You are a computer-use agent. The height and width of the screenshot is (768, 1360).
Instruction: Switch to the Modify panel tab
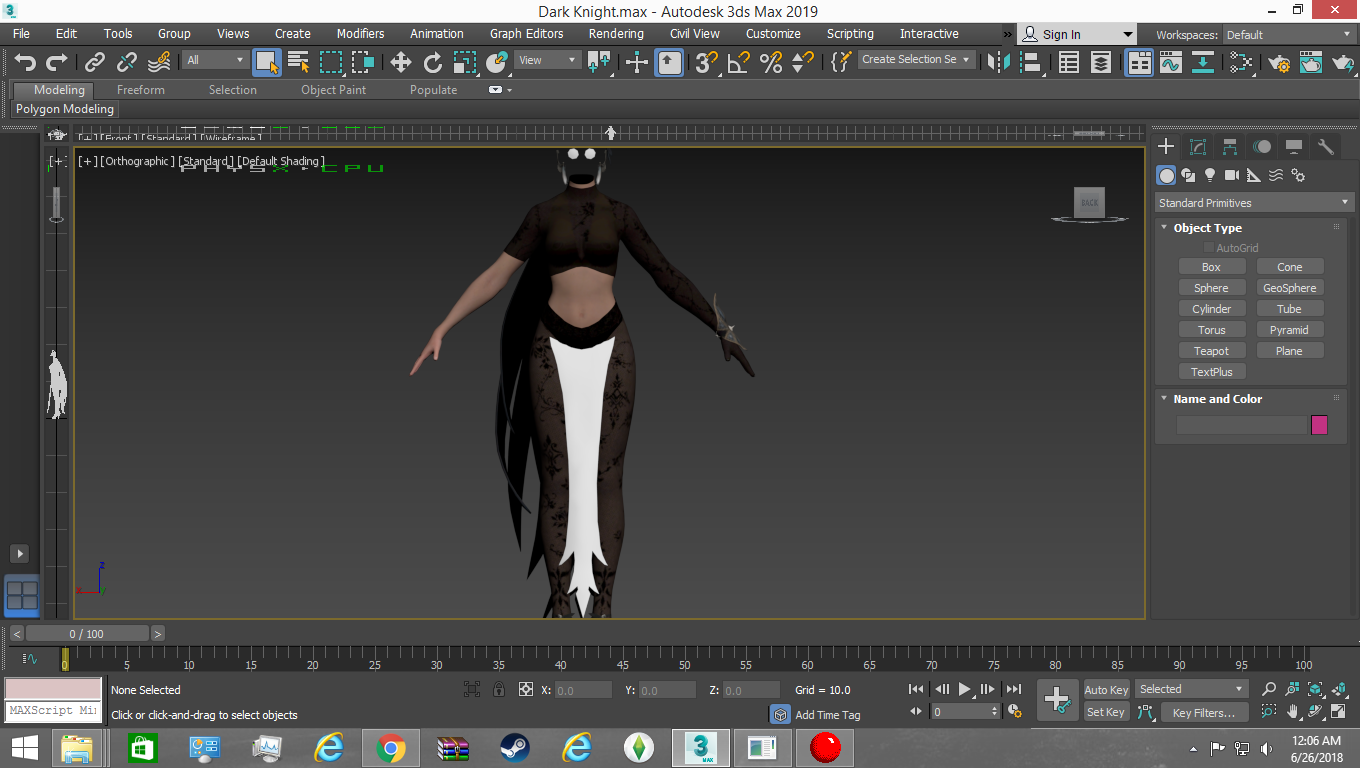point(1198,146)
